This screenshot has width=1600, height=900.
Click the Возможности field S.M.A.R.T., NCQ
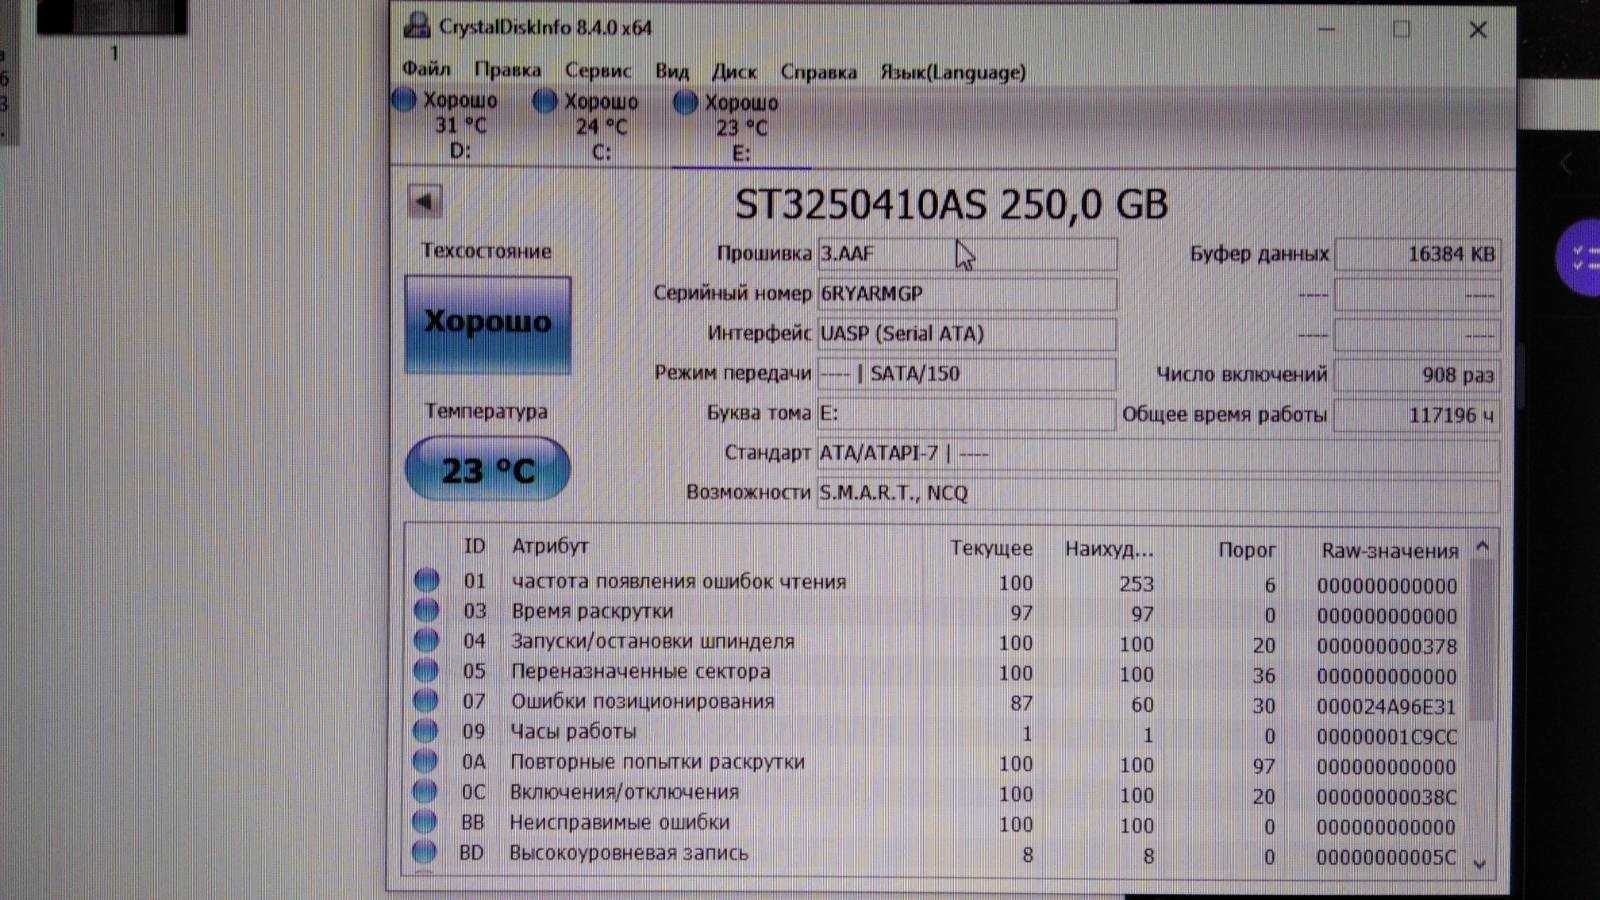(x=1159, y=493)
